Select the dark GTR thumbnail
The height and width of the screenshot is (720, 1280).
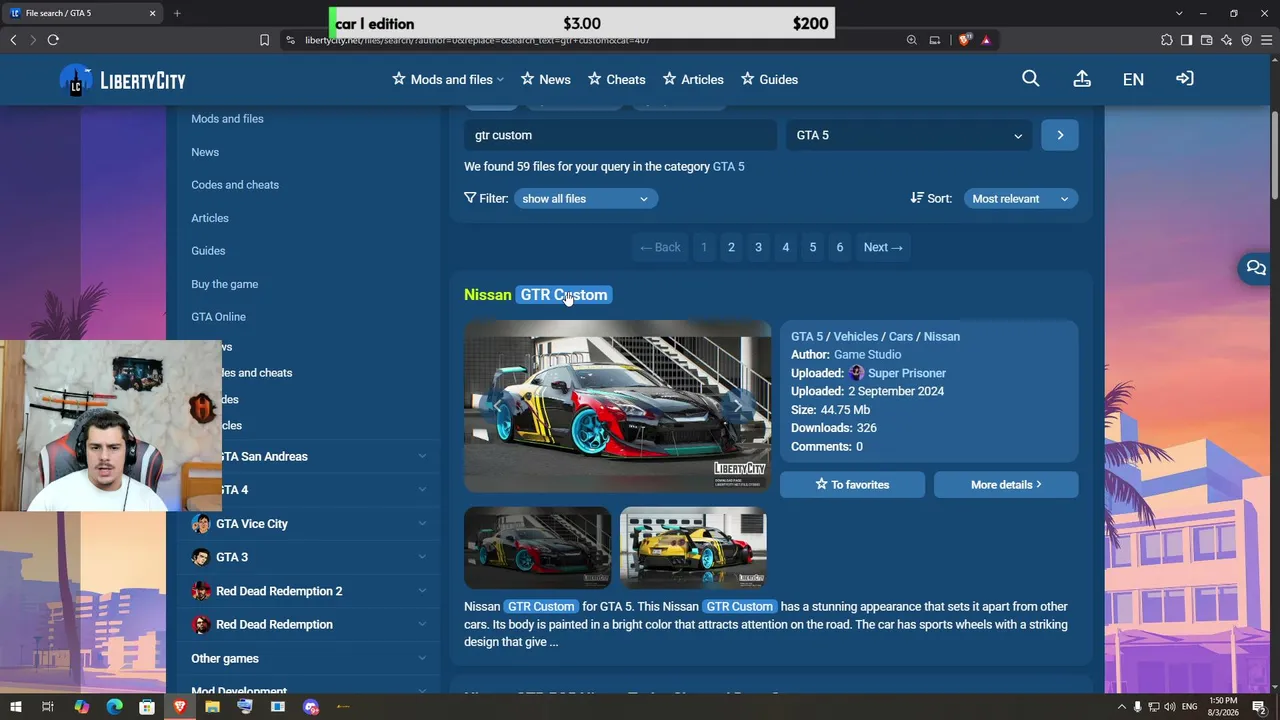[537, 548]
